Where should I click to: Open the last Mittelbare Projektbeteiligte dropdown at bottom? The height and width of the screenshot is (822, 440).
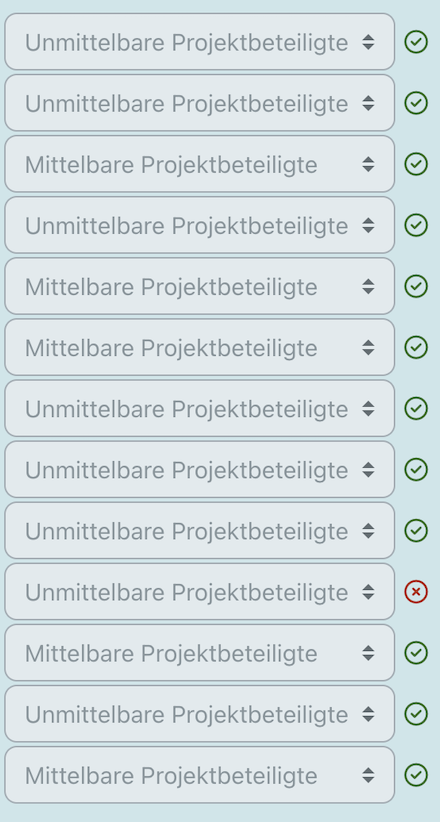[x=199, y=775]
